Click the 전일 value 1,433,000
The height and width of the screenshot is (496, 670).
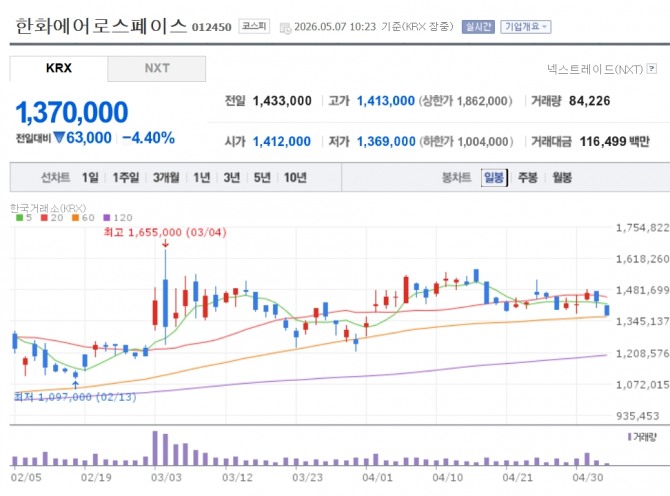click(282, 101)
